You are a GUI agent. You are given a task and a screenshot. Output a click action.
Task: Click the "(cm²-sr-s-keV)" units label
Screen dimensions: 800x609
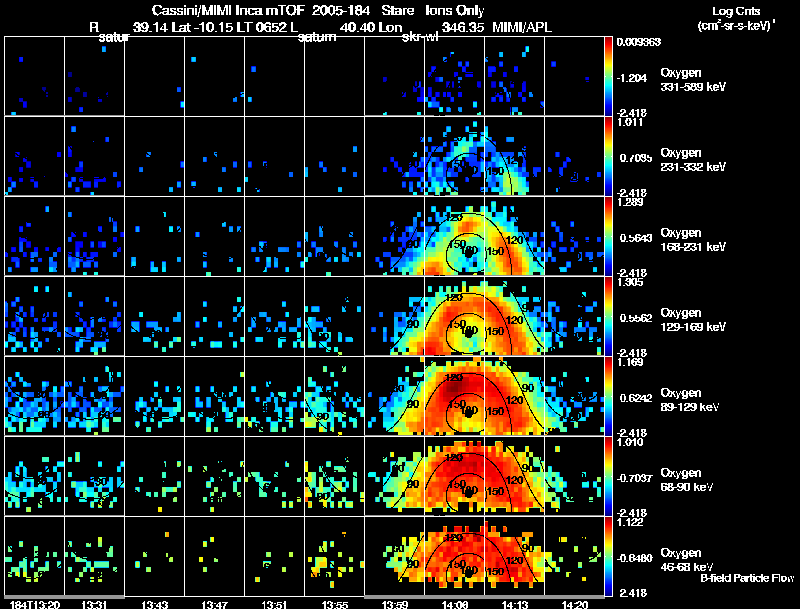point(736,26)
